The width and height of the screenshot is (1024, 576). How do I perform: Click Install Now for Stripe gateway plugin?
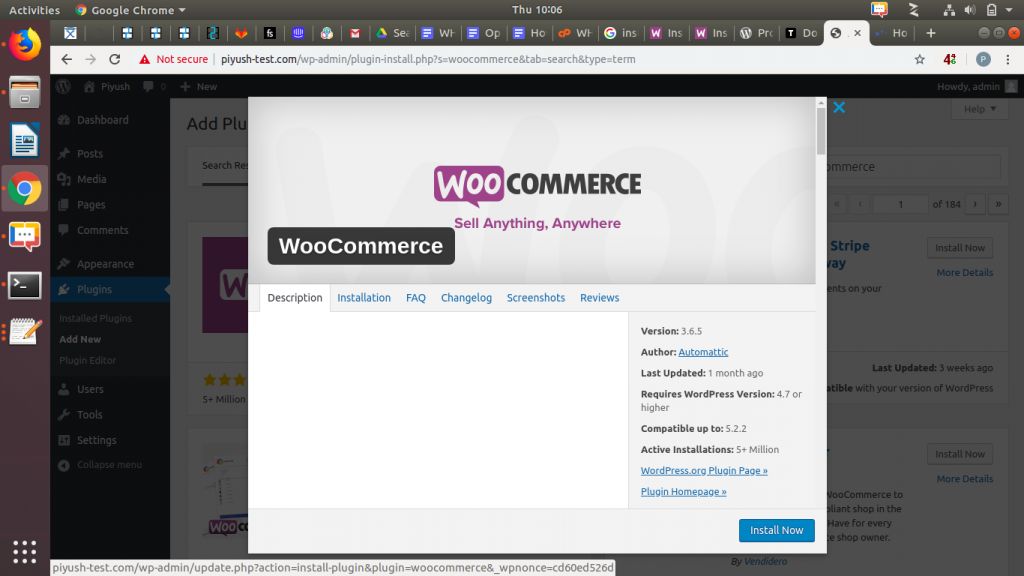click(959, 248)
